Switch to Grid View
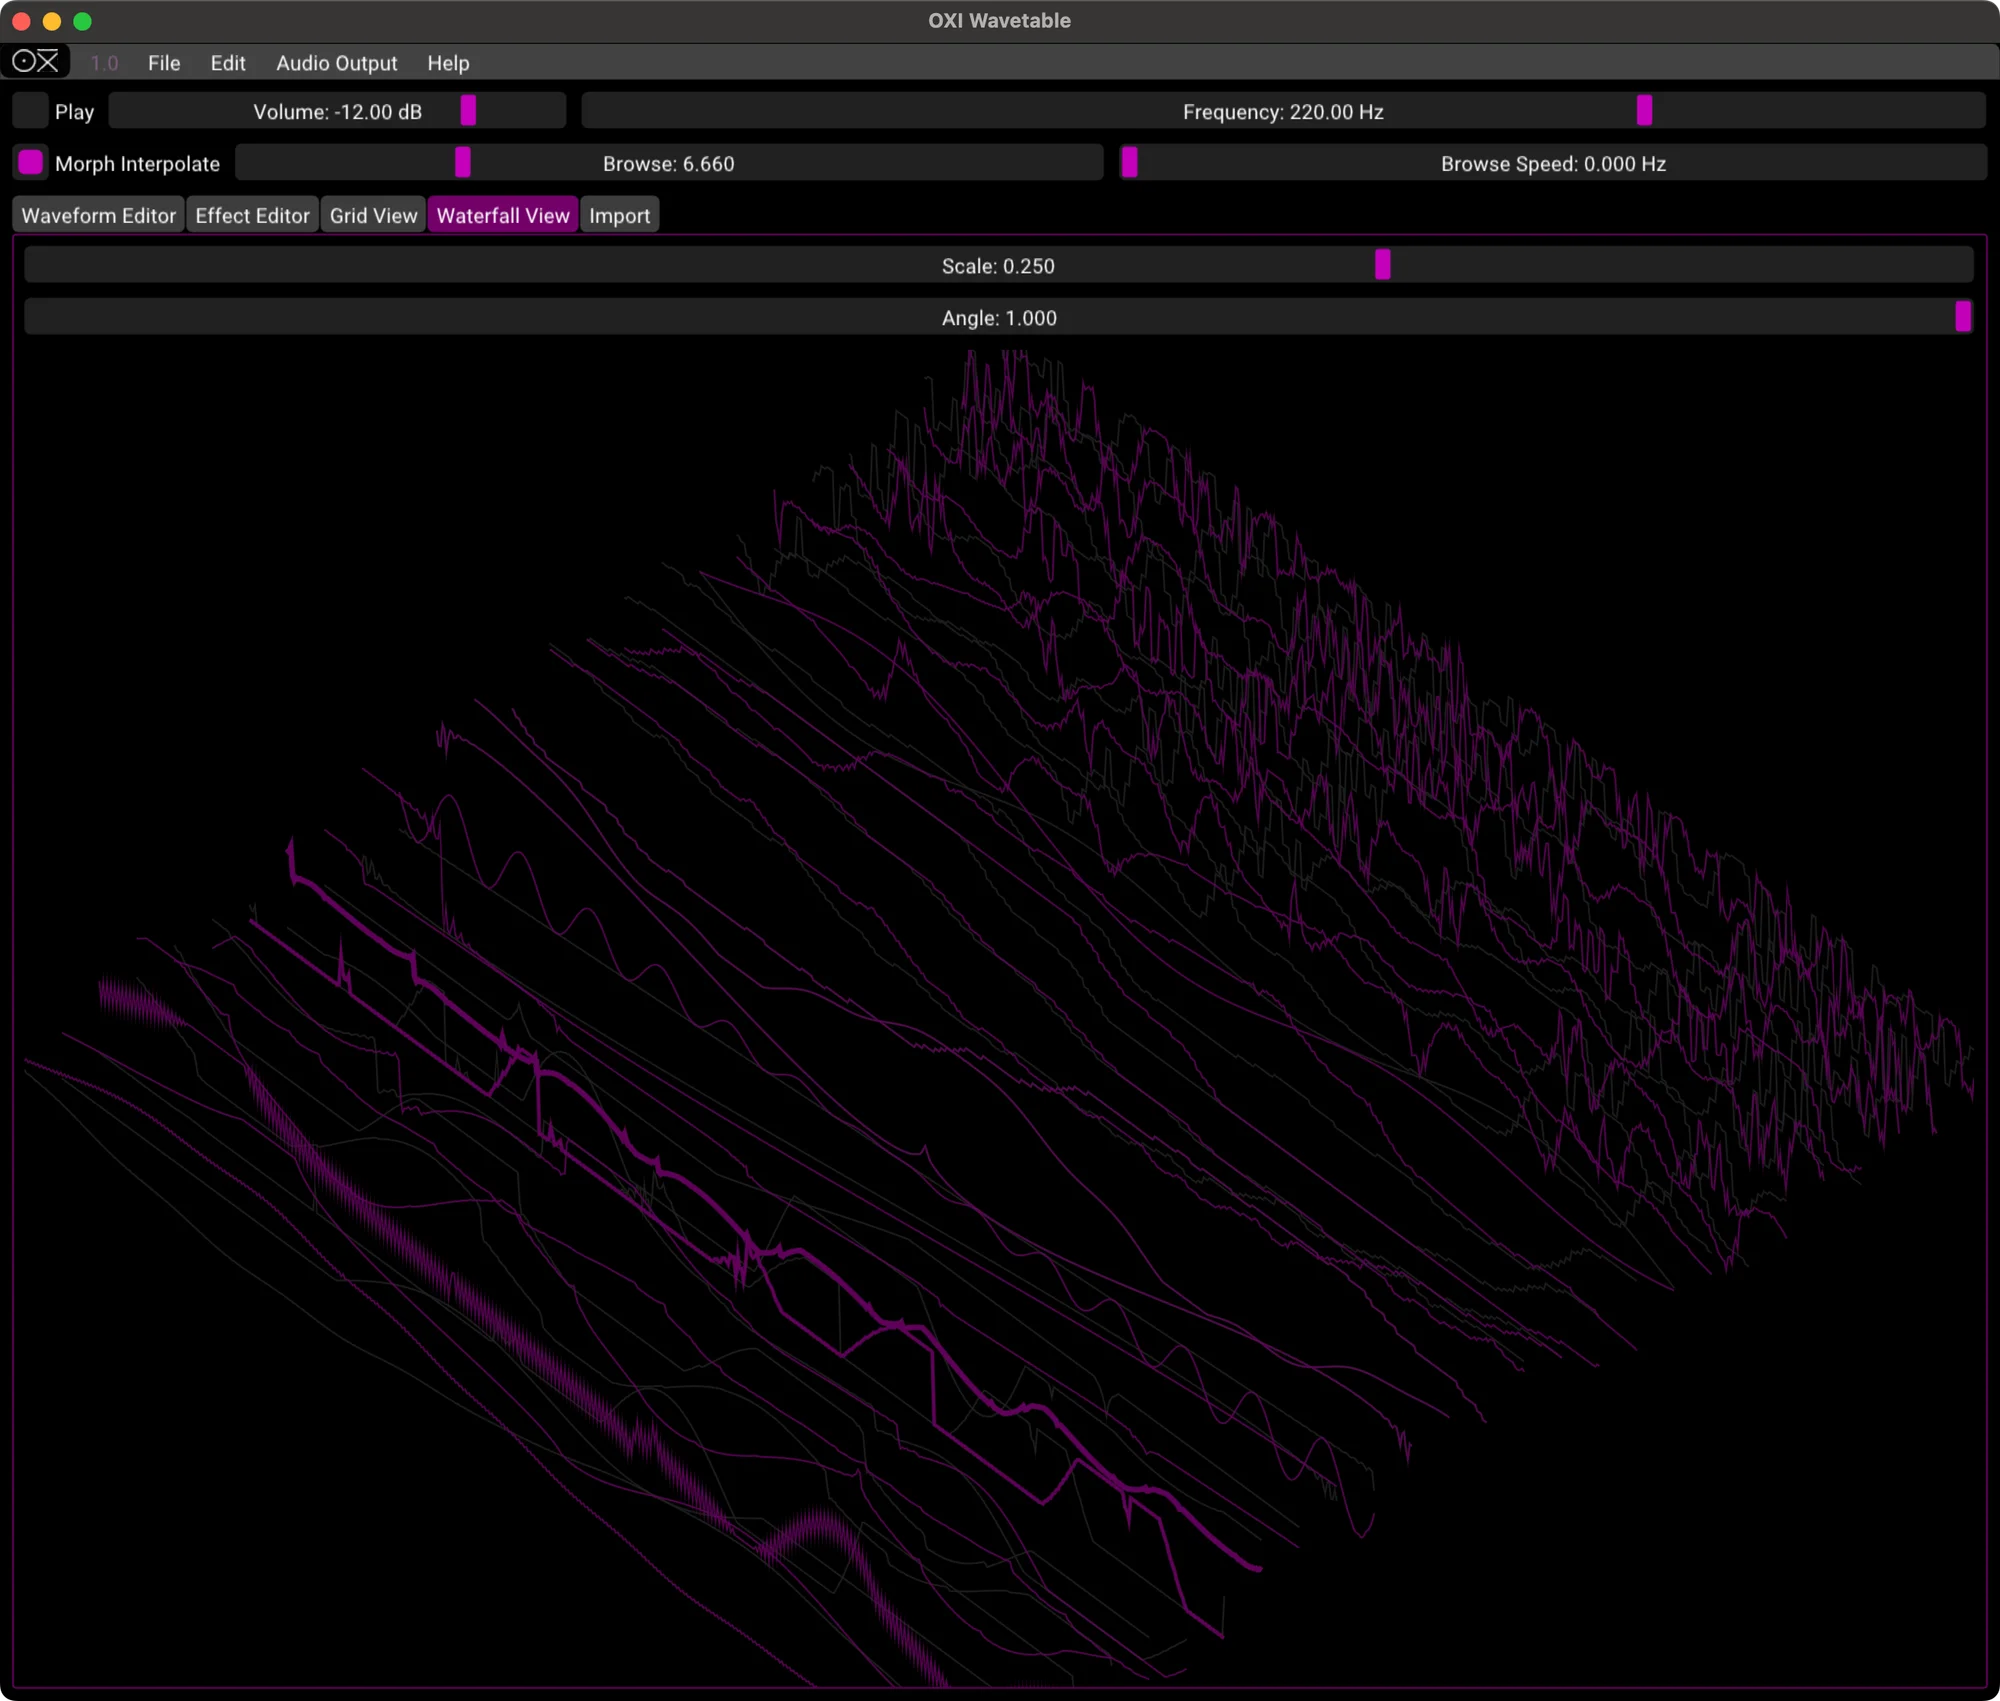Viewport: 2000px width, 1701px height. pos(372,214)
